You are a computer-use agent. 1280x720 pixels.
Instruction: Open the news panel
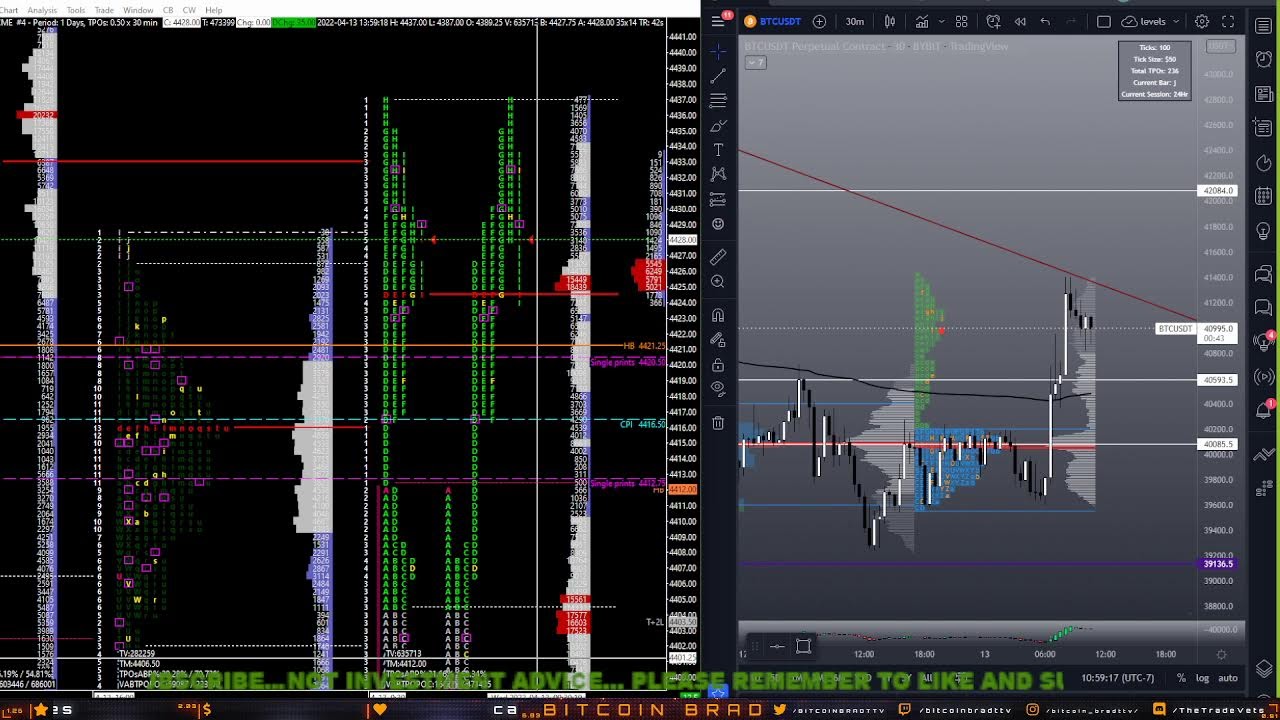coord(1263,93)
